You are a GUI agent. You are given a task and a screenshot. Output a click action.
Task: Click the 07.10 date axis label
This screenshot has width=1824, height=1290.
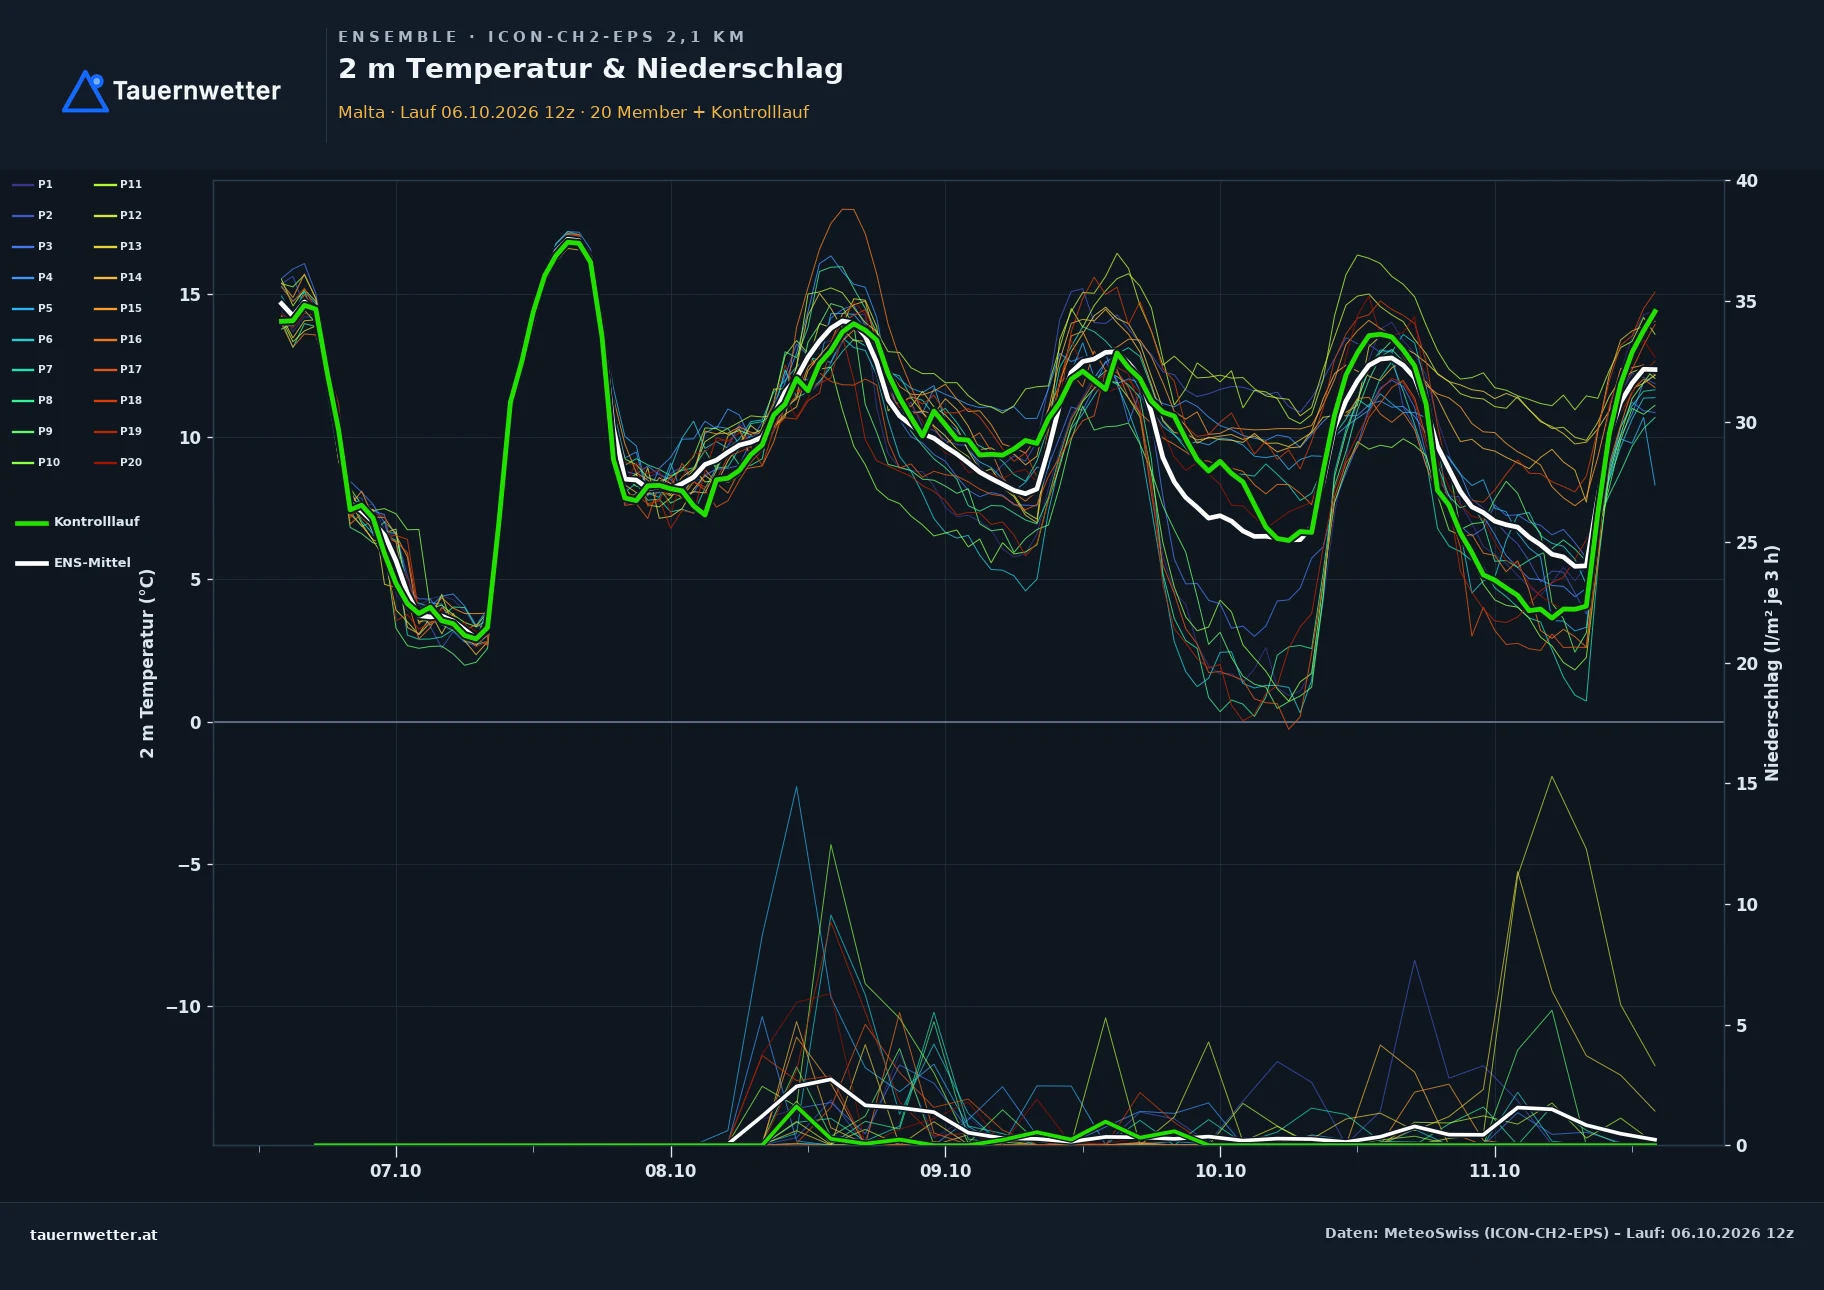pyautogui.click(x=396, y=1171)
